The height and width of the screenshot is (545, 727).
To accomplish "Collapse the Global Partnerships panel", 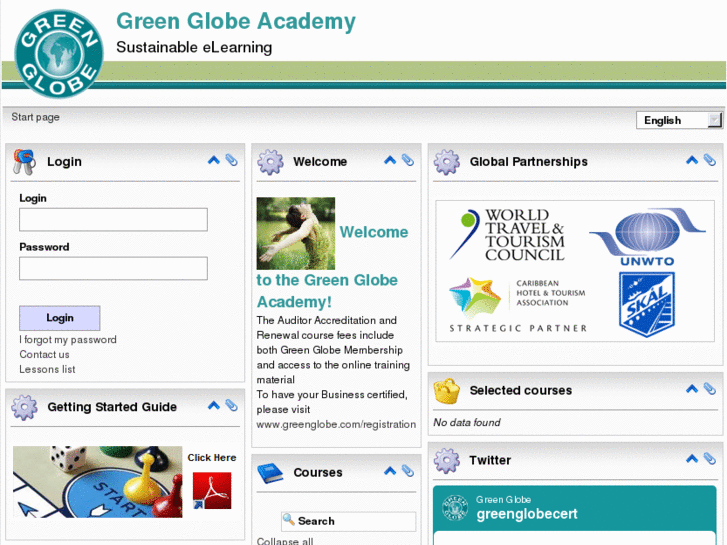I will coord(692,160).
